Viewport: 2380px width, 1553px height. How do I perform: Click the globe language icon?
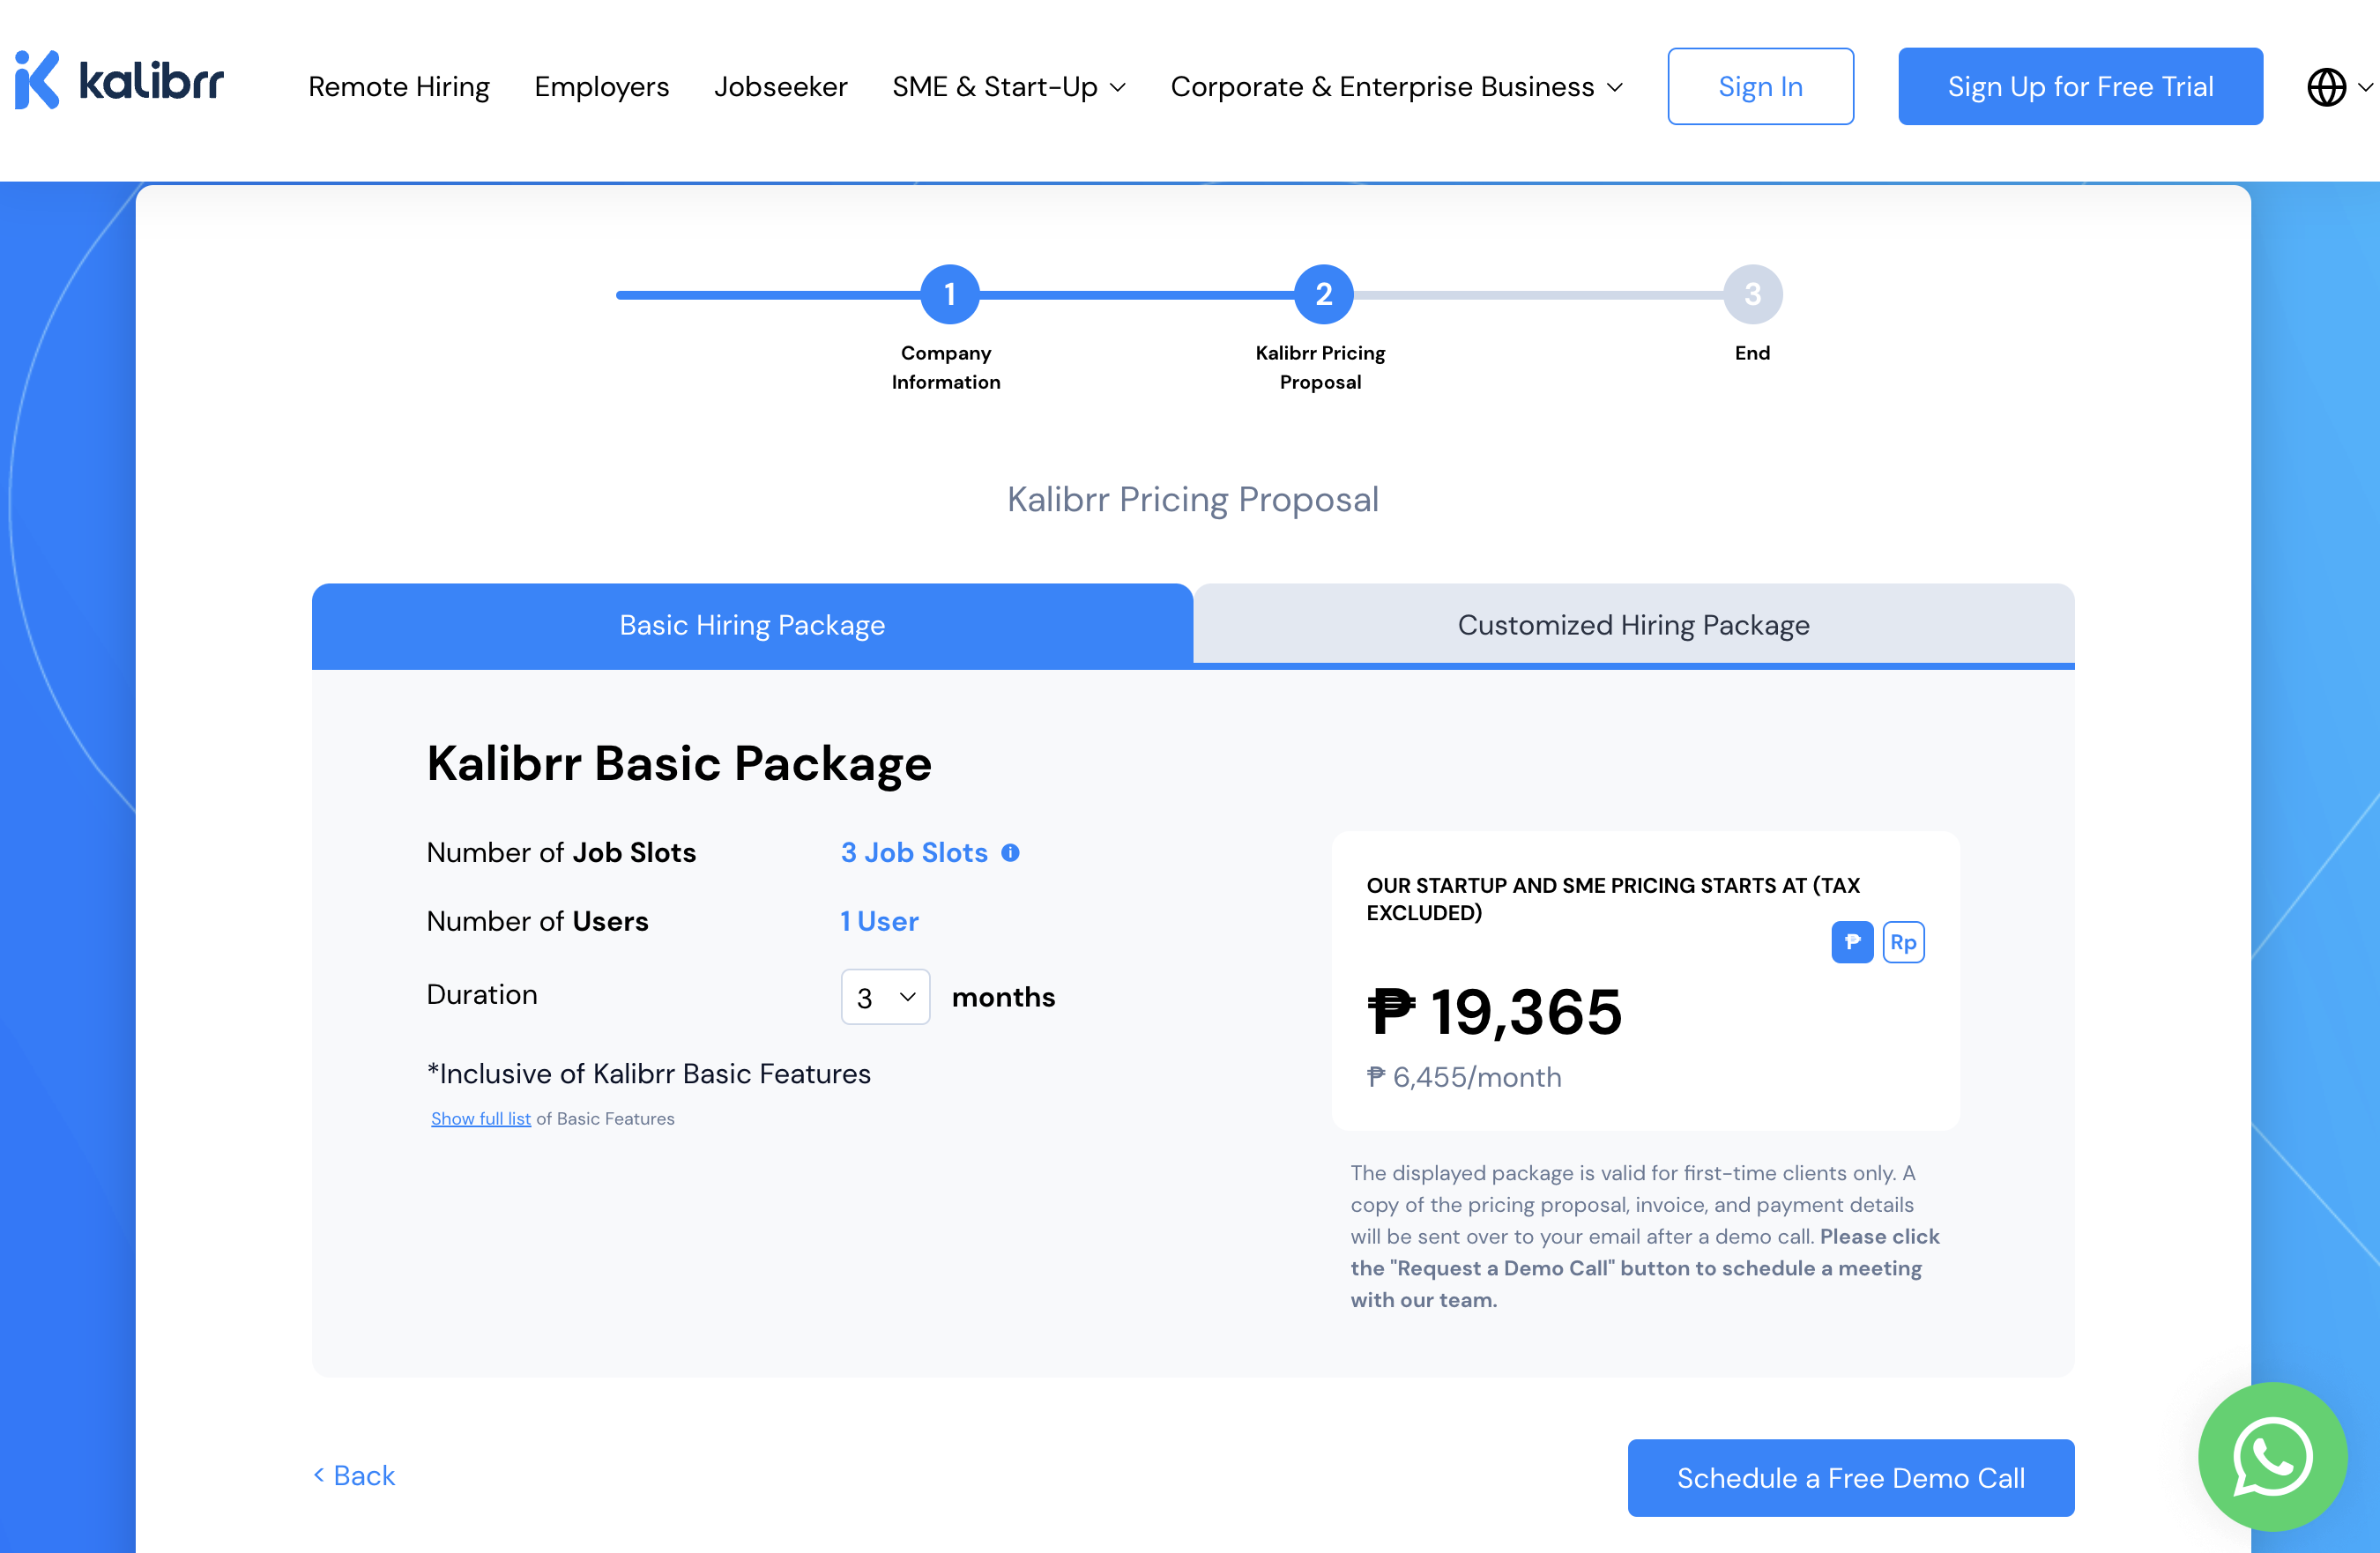[x=2326, y=87]
